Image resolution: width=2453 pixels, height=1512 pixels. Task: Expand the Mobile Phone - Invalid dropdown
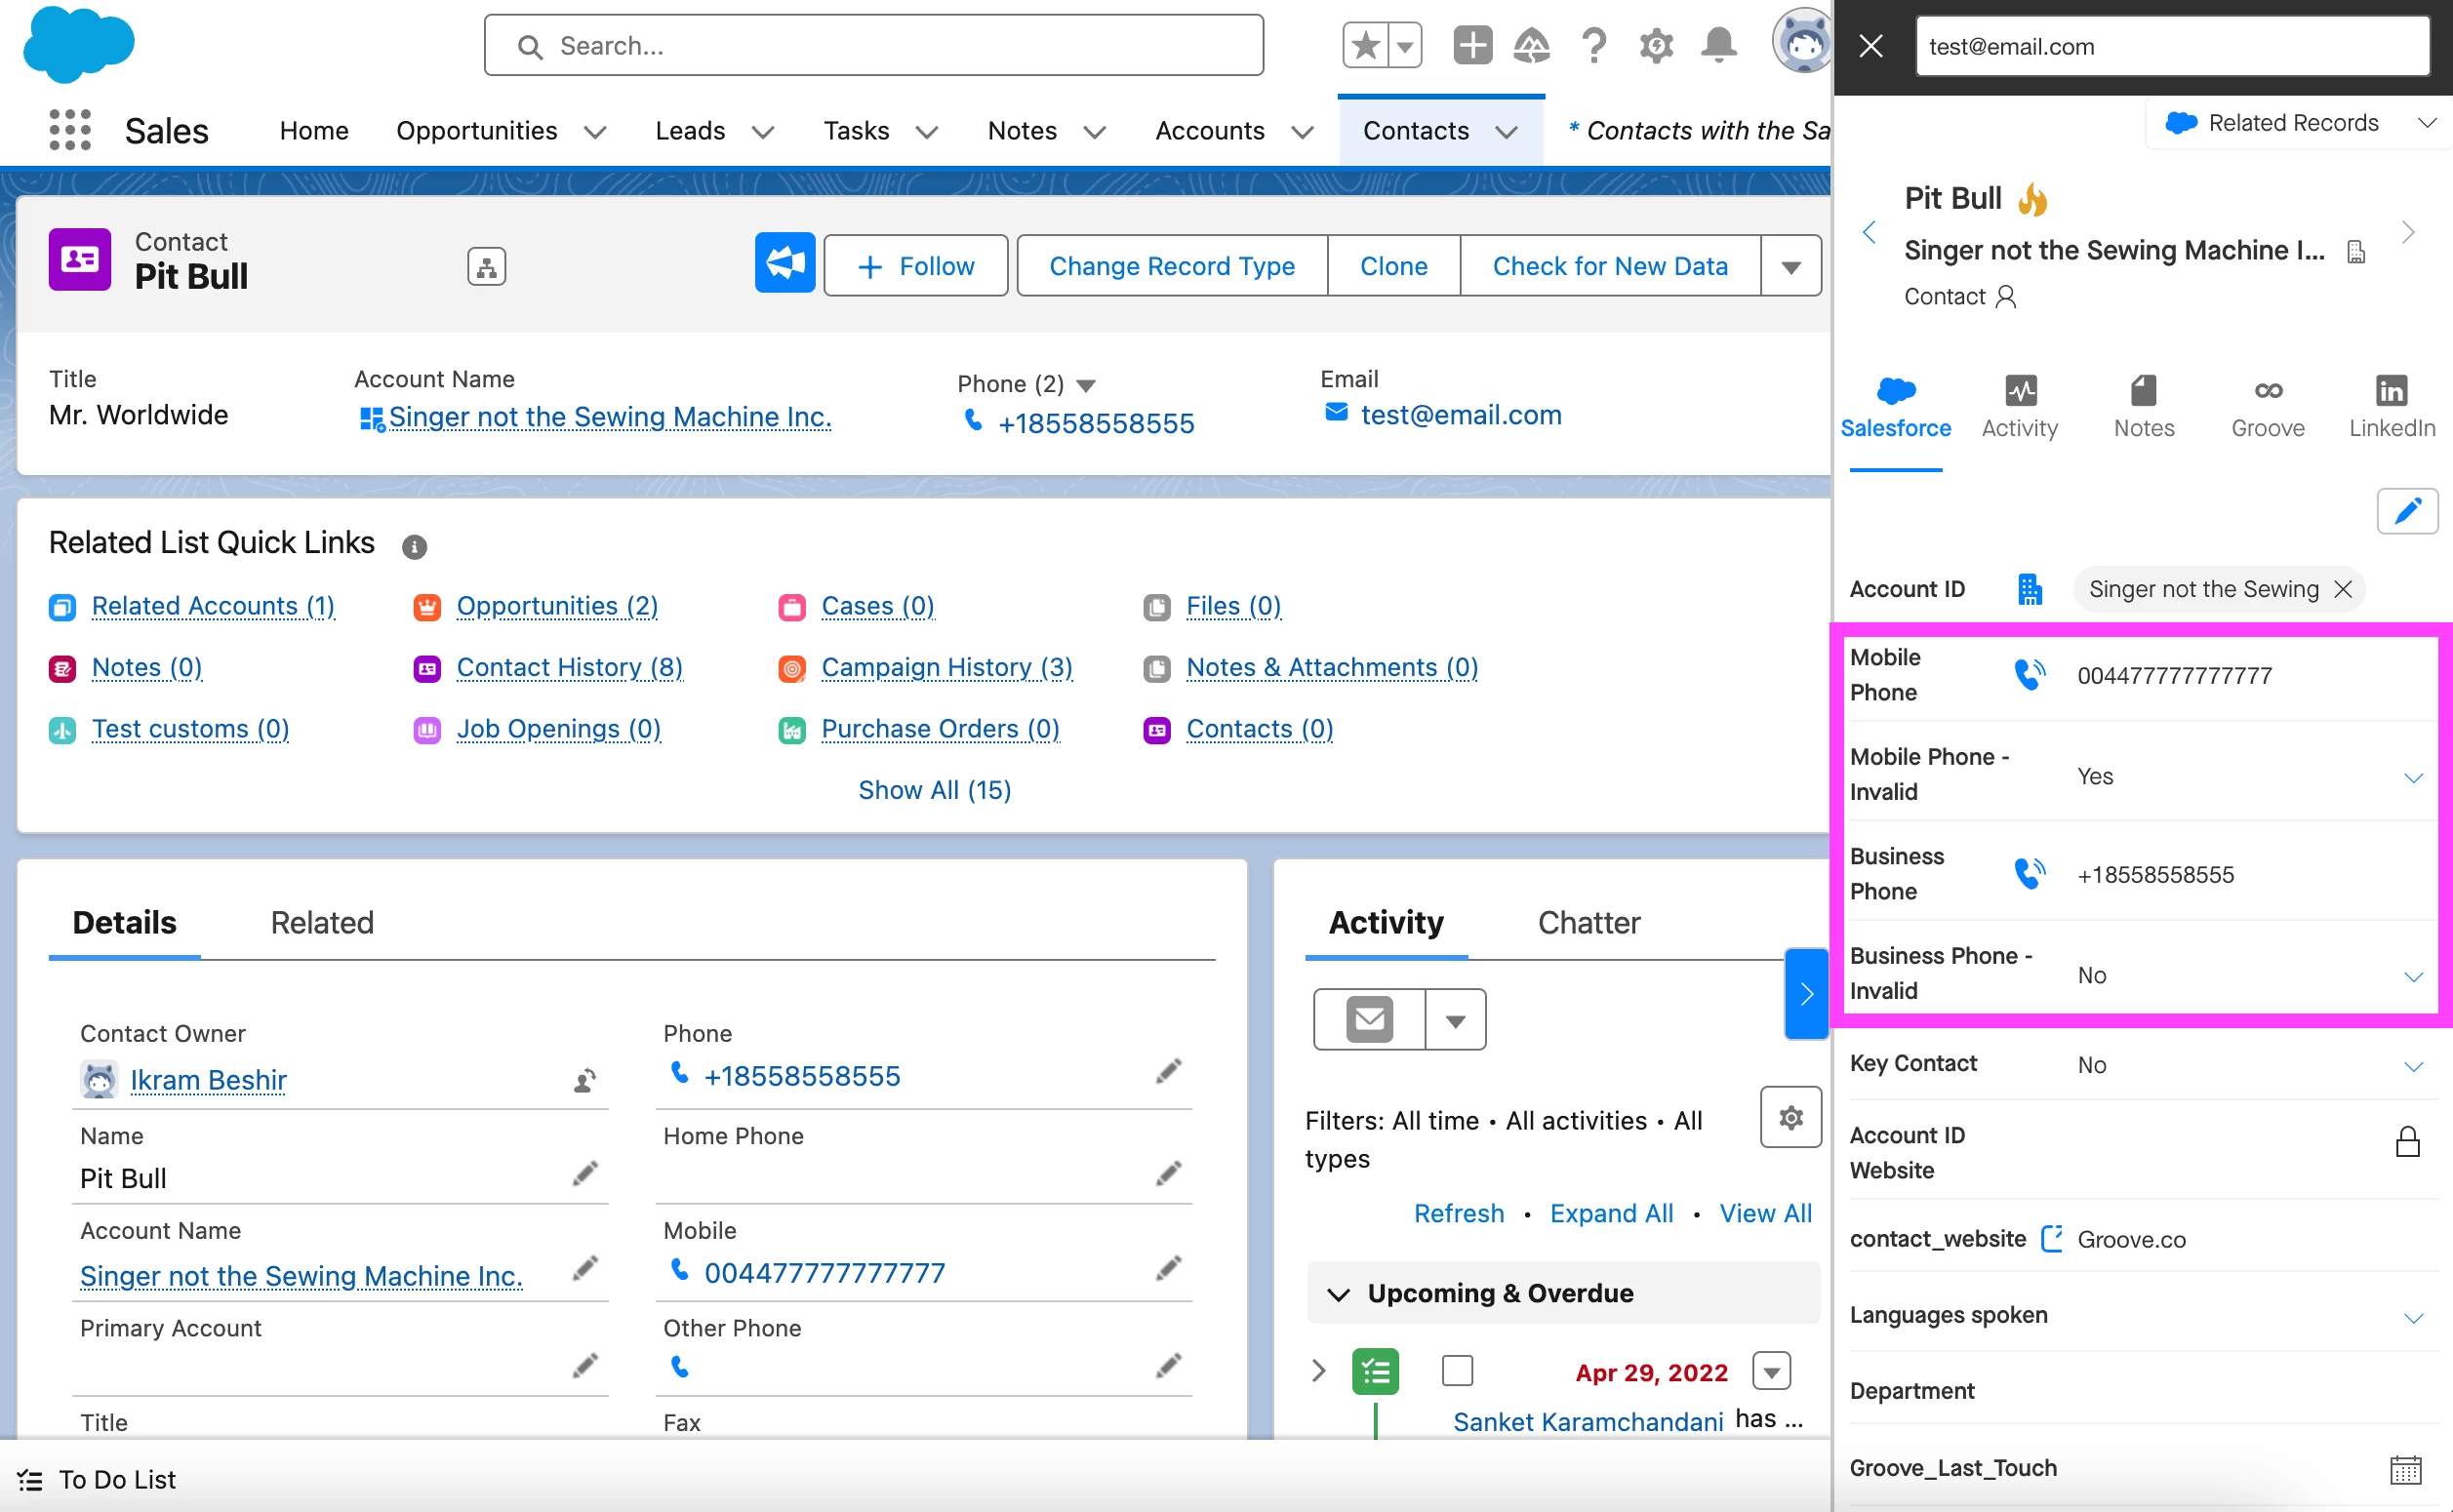[2412, 777]
